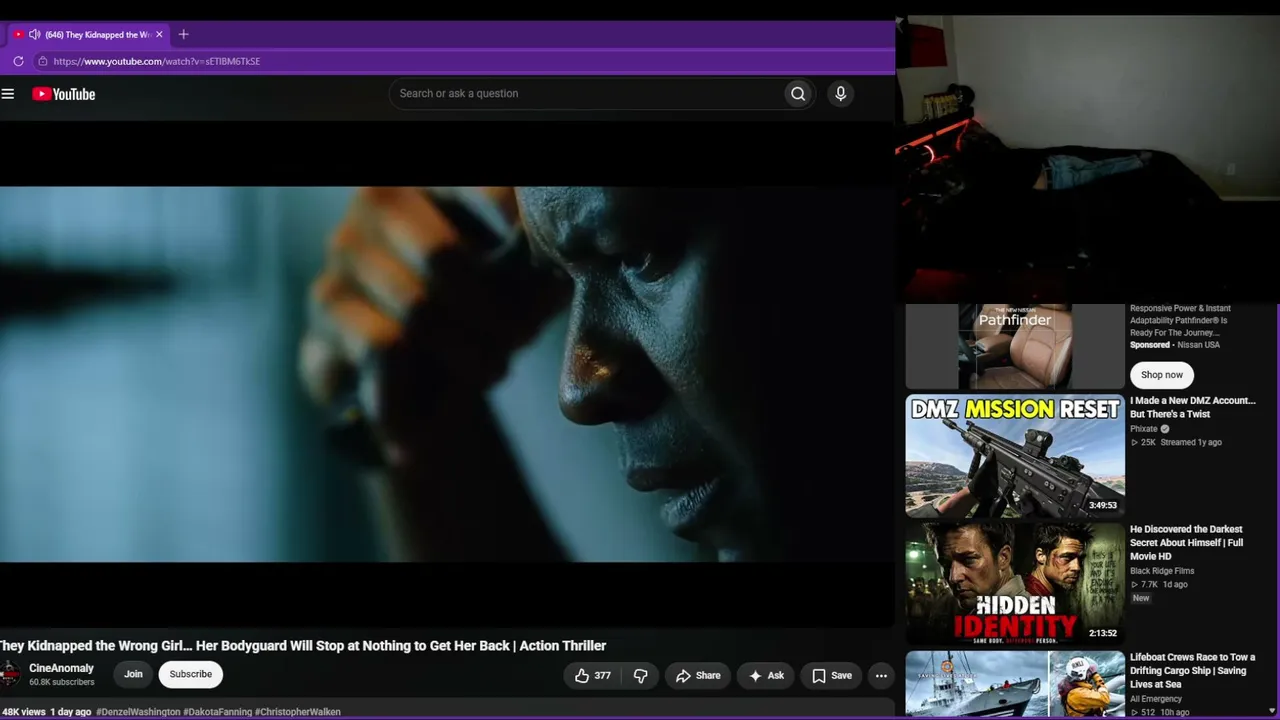1280x720 pixels.
Task: Open the #ChristopherWalken hashtag
Action: (298, 712)
